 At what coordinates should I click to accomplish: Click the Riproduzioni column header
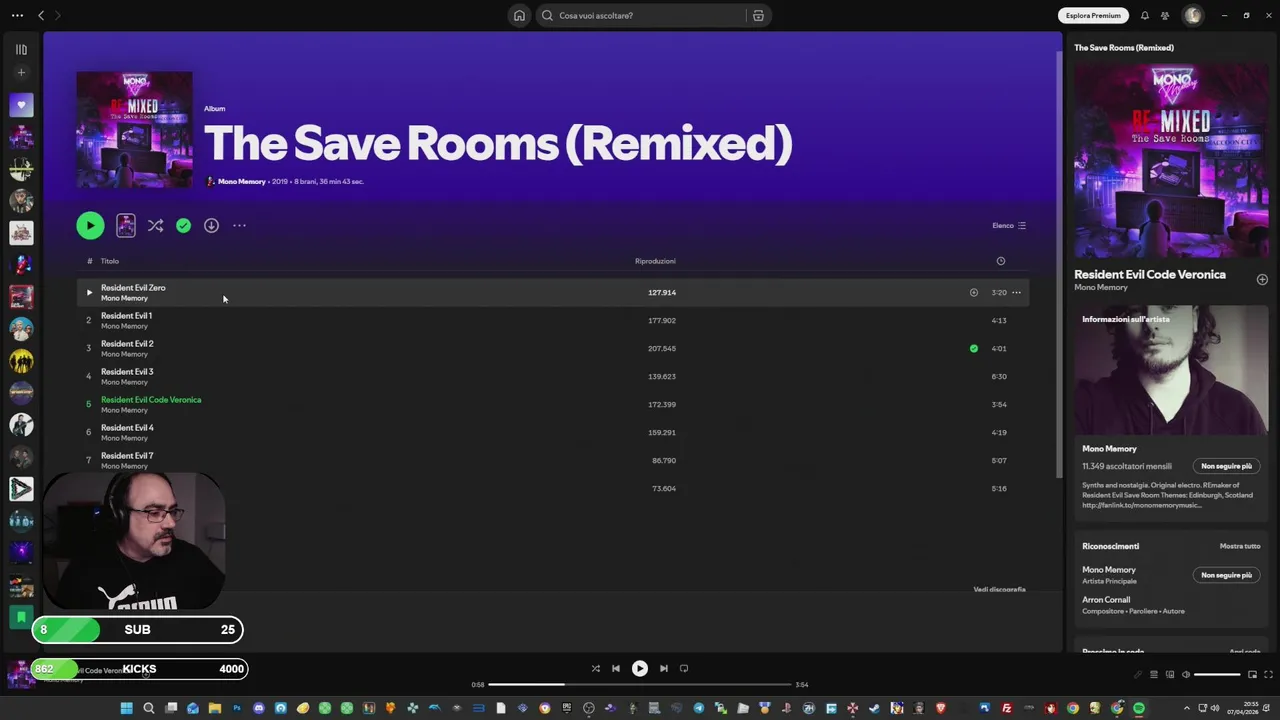coord(655,261)
